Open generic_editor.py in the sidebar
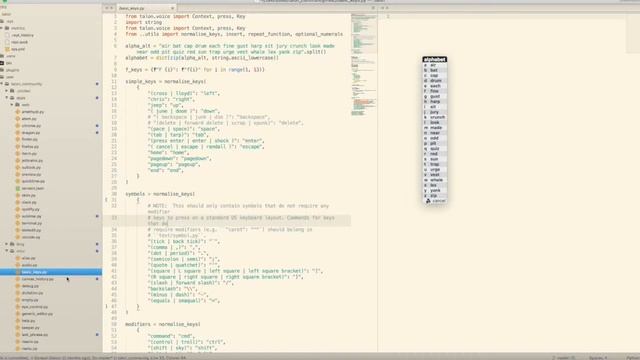 [37, 314]
